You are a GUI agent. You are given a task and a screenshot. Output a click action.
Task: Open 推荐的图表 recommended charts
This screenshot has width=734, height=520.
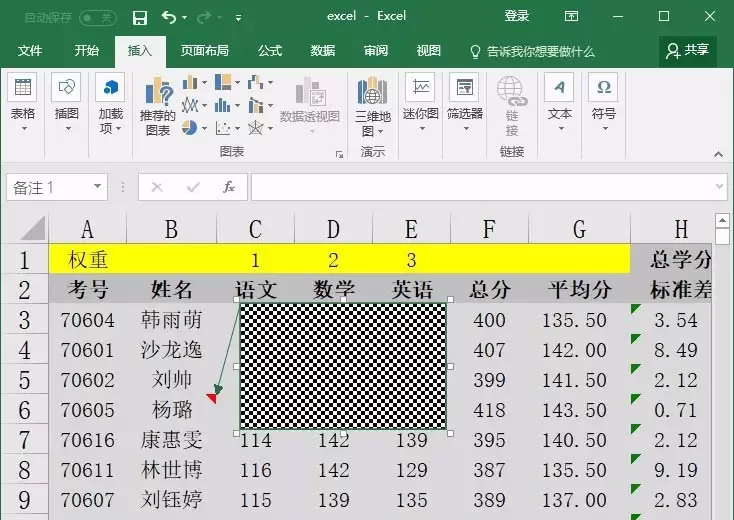tap(157, 107)
